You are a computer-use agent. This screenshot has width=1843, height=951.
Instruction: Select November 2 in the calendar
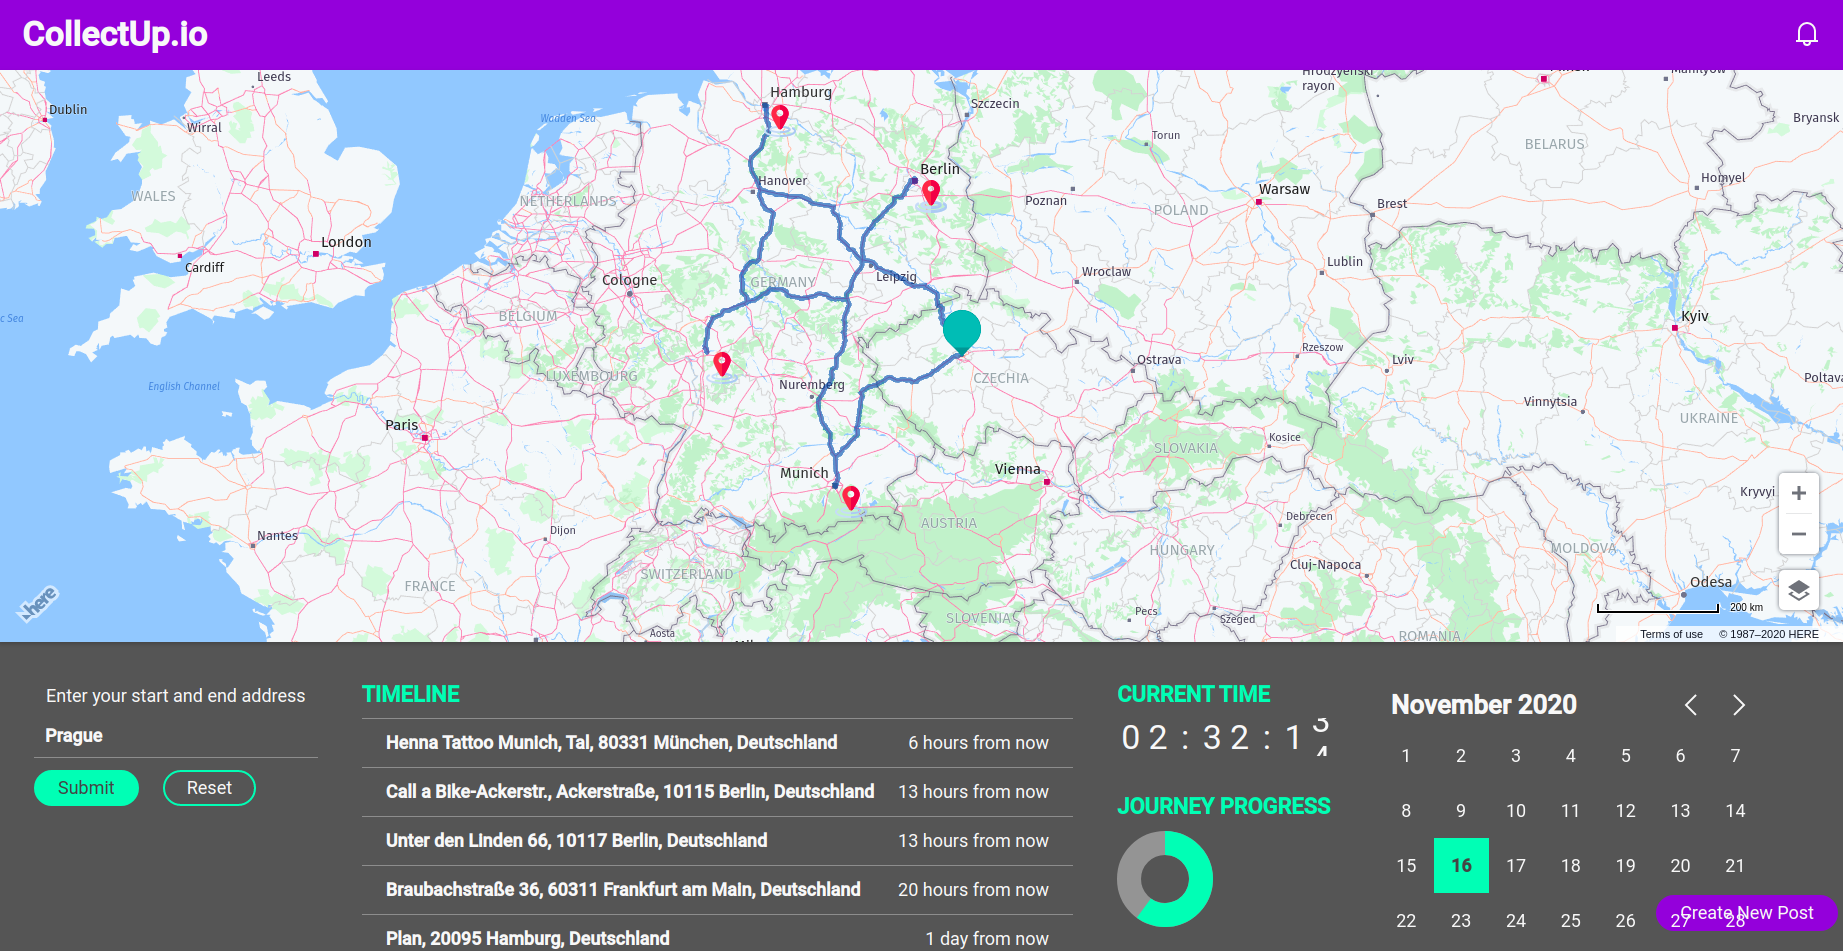point(1461,756)
